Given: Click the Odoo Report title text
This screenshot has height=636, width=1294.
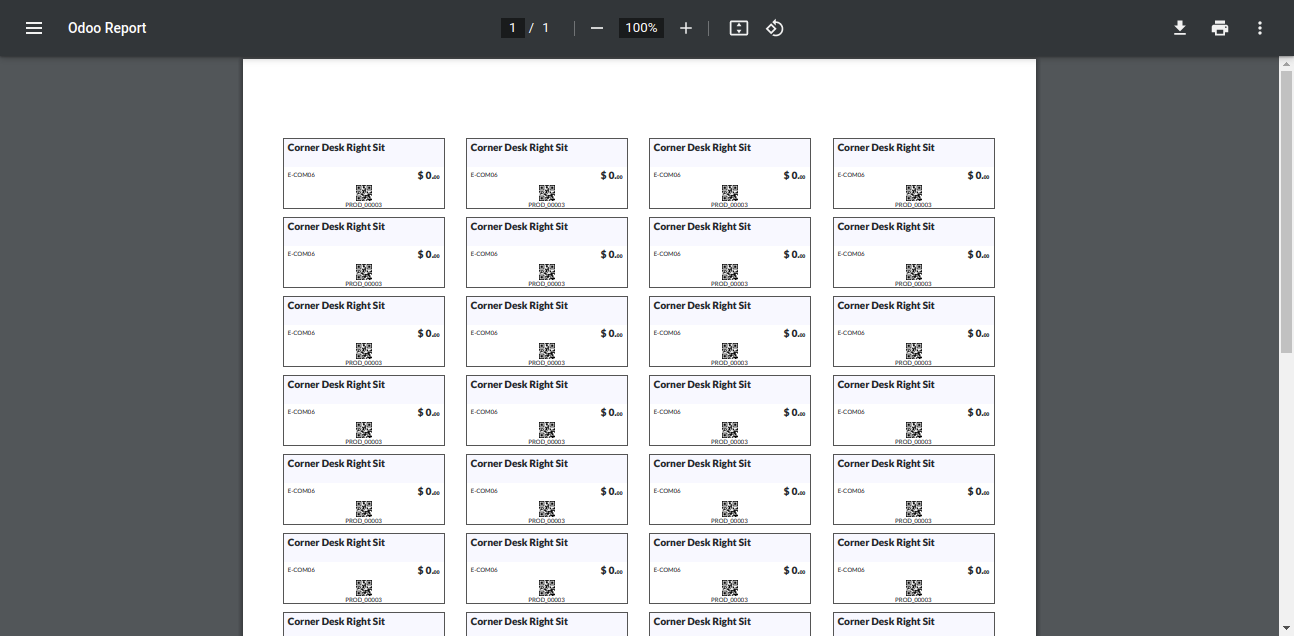Looking at the screenshot, I should (x=107, y=28).
